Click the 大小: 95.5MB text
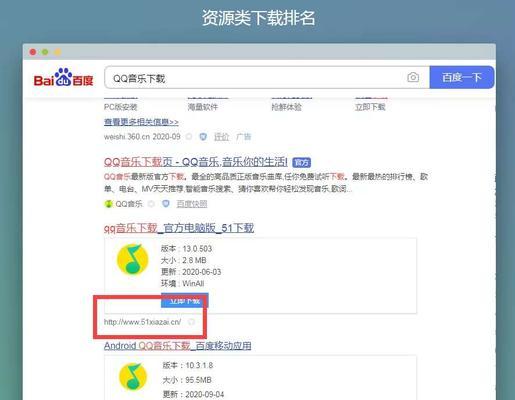This screenshot has height=400, width=515. coord(187,380)
